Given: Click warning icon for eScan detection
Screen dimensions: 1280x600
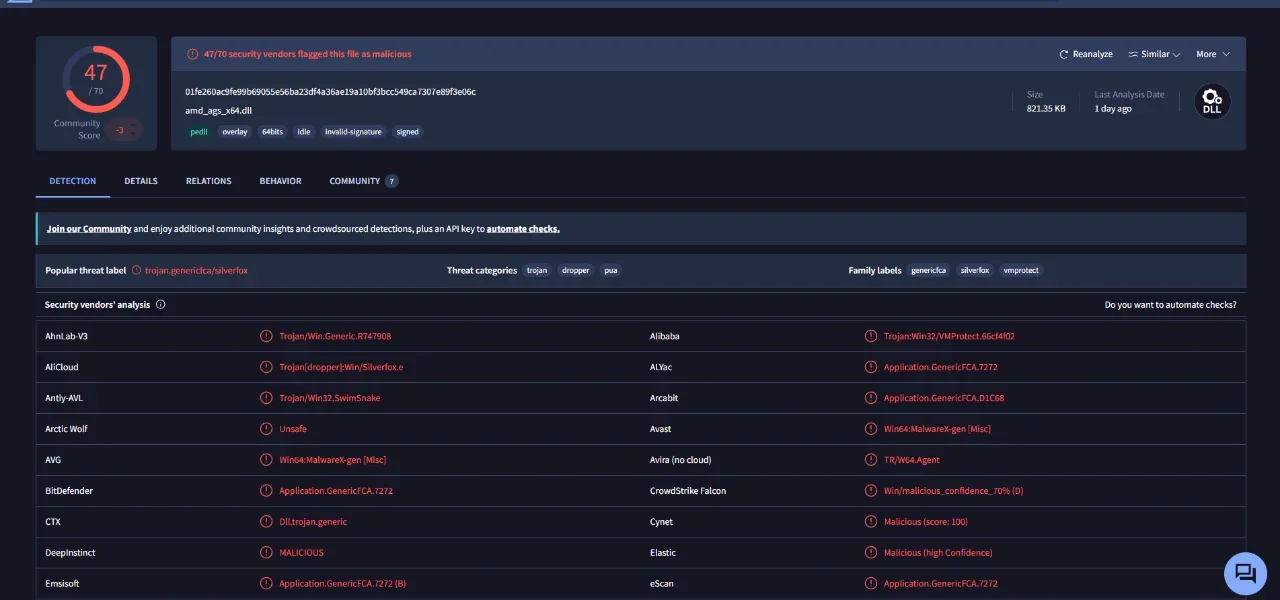Looking at the screenshot, I should [871, 584].
